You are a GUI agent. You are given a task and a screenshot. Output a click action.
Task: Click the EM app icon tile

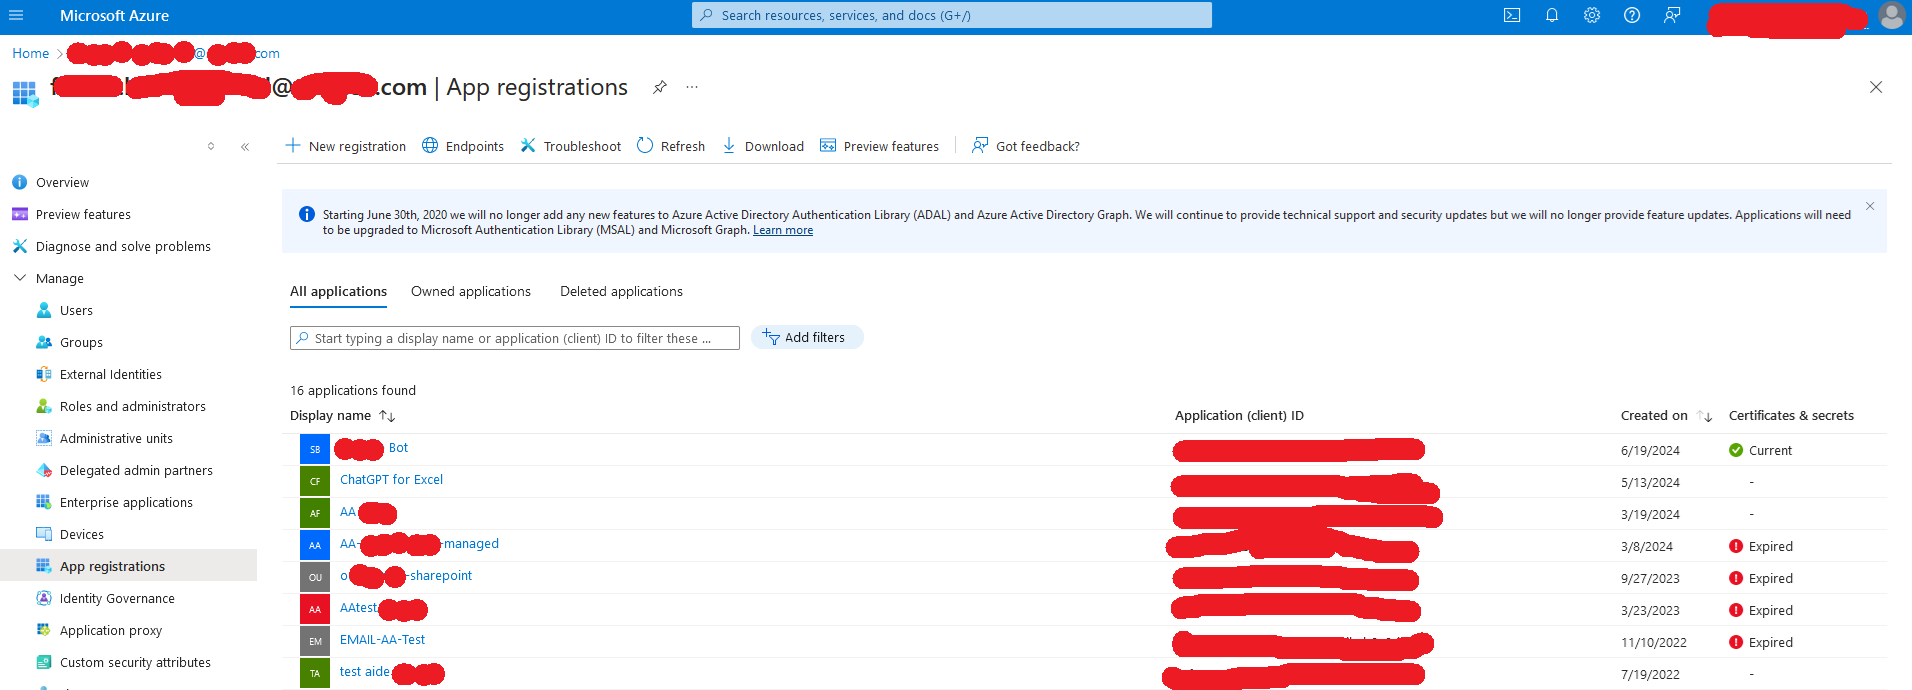[315, 641]
